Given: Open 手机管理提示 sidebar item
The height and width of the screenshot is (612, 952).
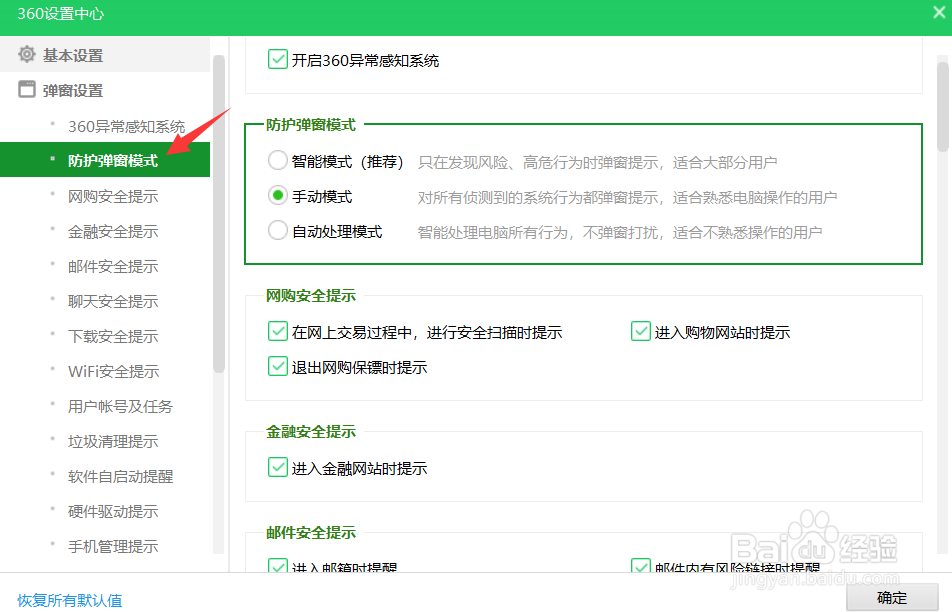Looking at the screenshot, I should pos(113,546).
